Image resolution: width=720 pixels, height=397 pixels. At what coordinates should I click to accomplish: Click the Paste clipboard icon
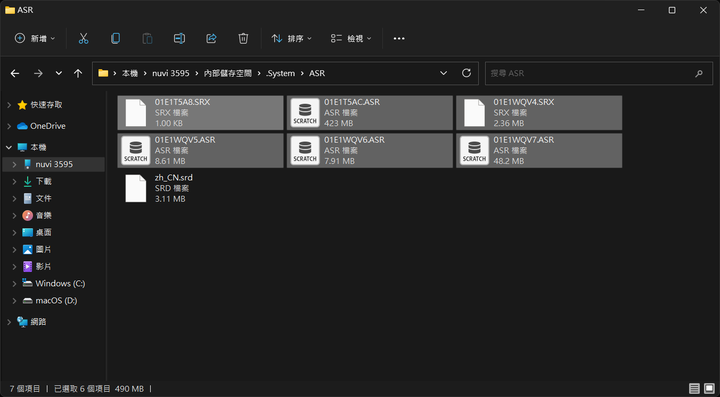(x=147, y=39)
